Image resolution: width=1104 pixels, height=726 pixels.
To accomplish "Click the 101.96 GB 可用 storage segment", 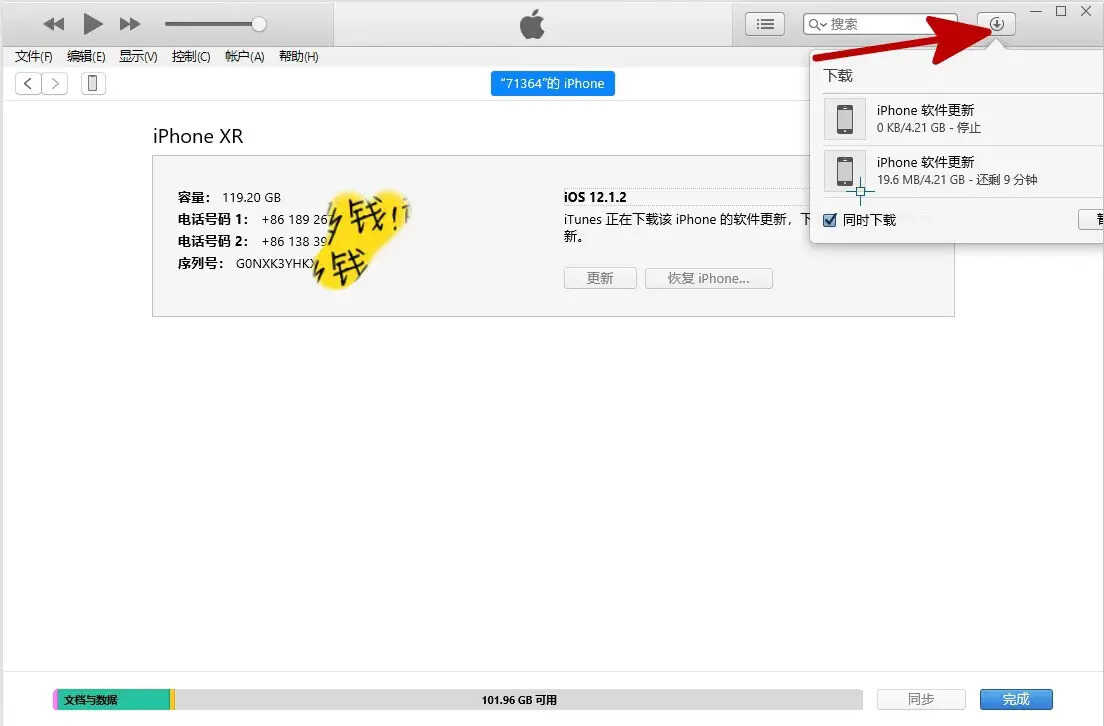I will pos(519,699).
